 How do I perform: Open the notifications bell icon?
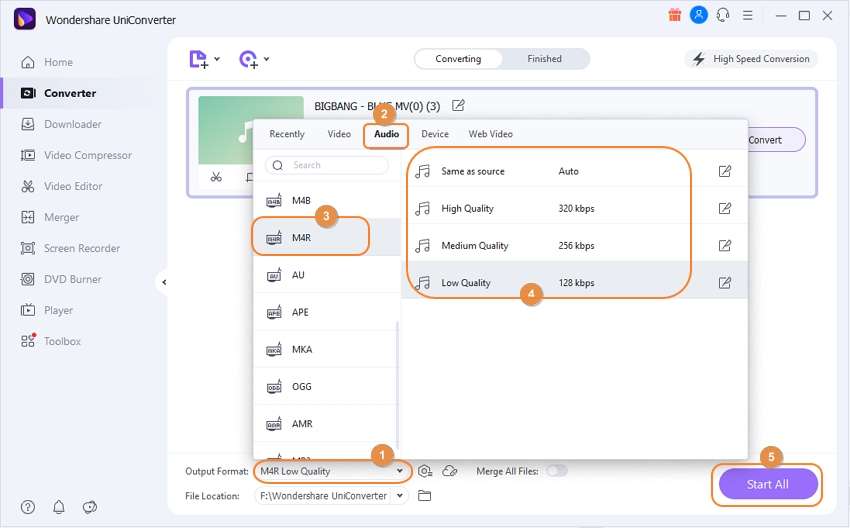point(59,507)
